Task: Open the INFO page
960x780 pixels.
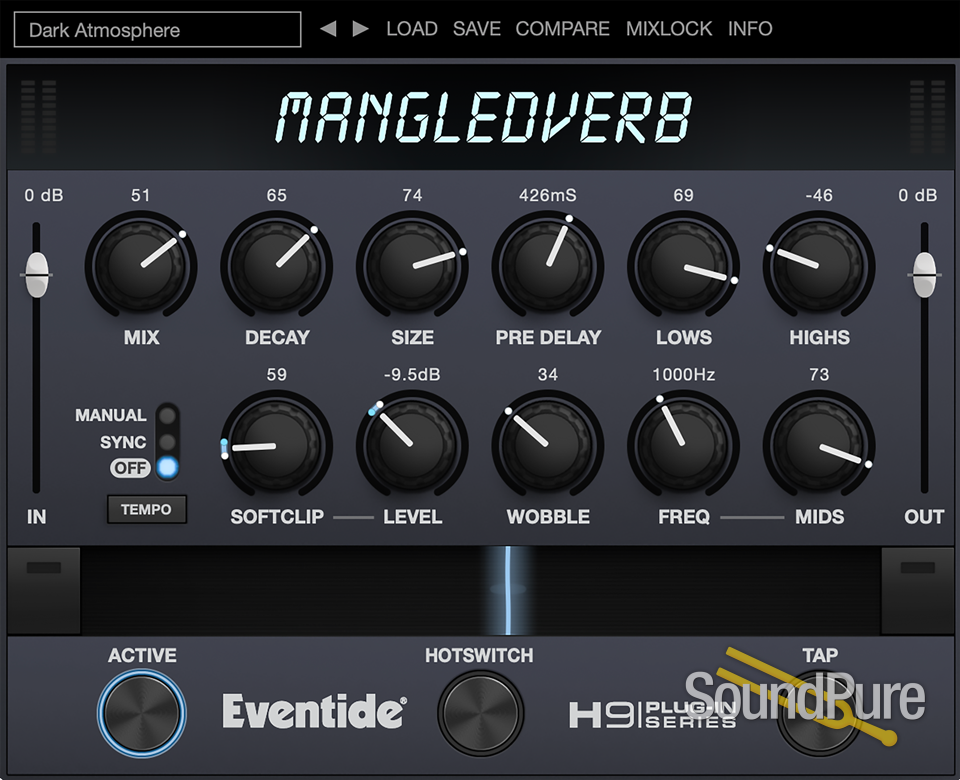Action: click(750, 29)
